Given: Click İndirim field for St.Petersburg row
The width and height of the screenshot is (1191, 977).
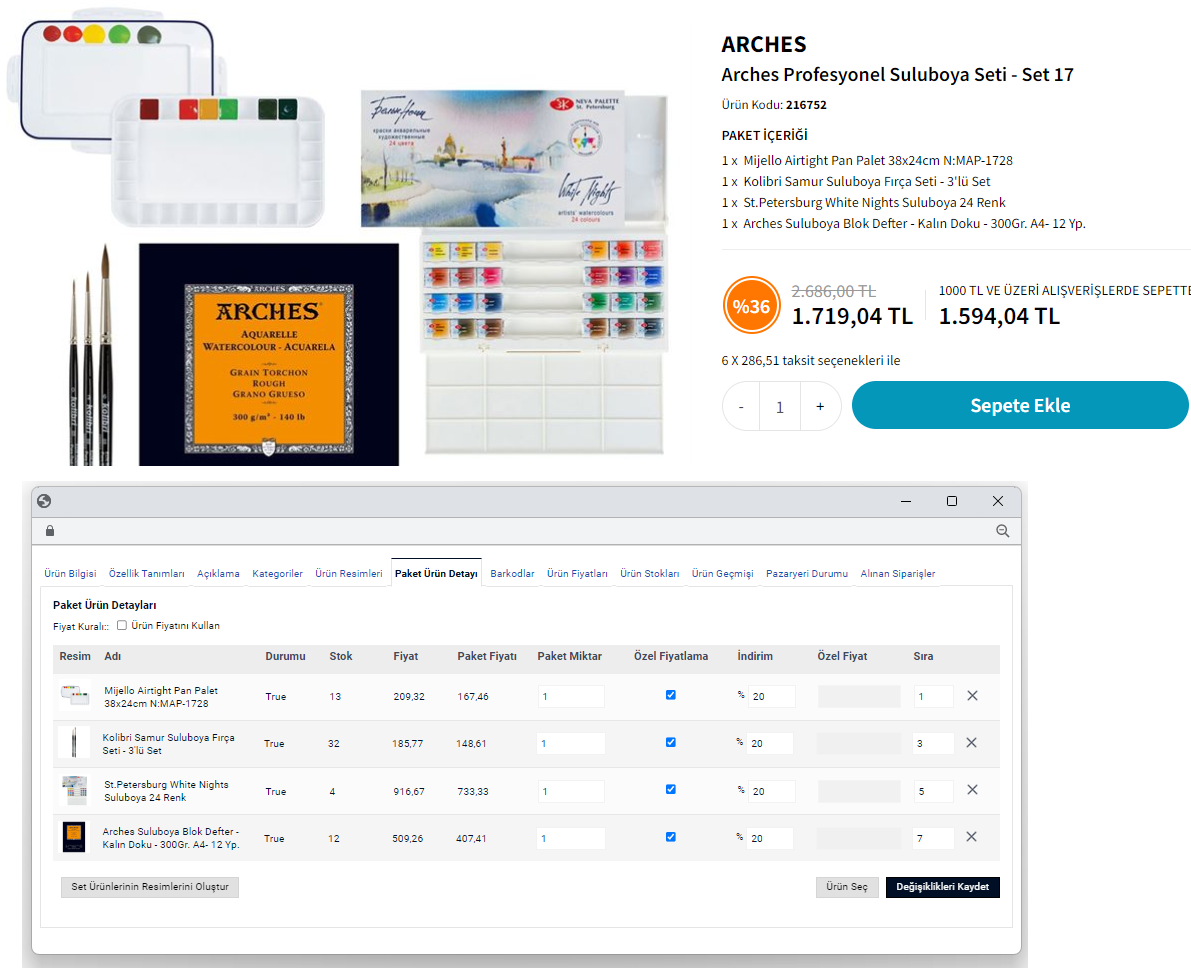Looking at the screenshot, I should (x=771, y=791).
